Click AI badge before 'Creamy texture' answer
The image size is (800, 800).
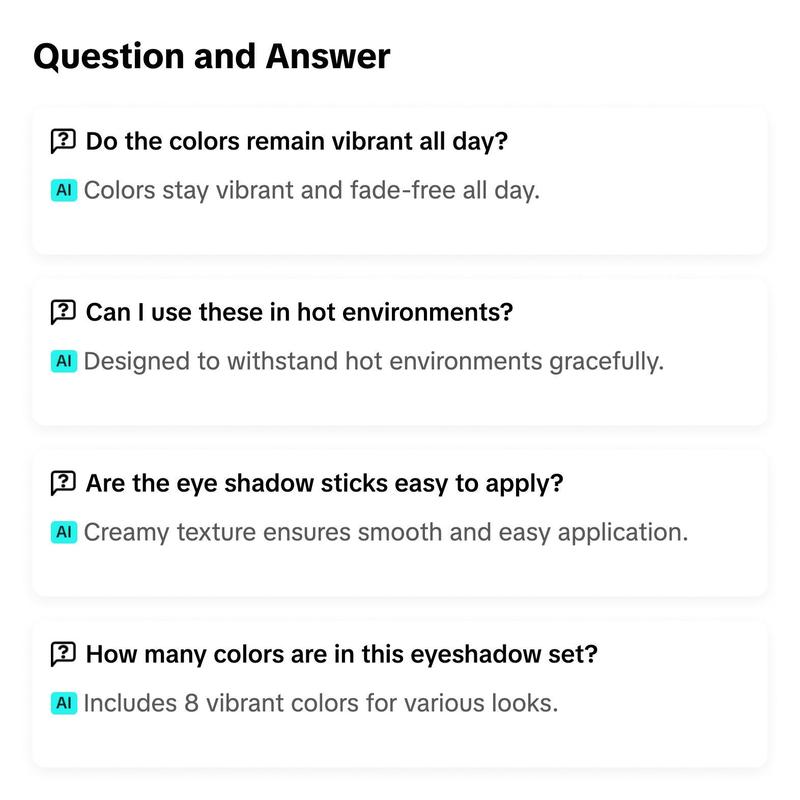(x=64, y=532)
